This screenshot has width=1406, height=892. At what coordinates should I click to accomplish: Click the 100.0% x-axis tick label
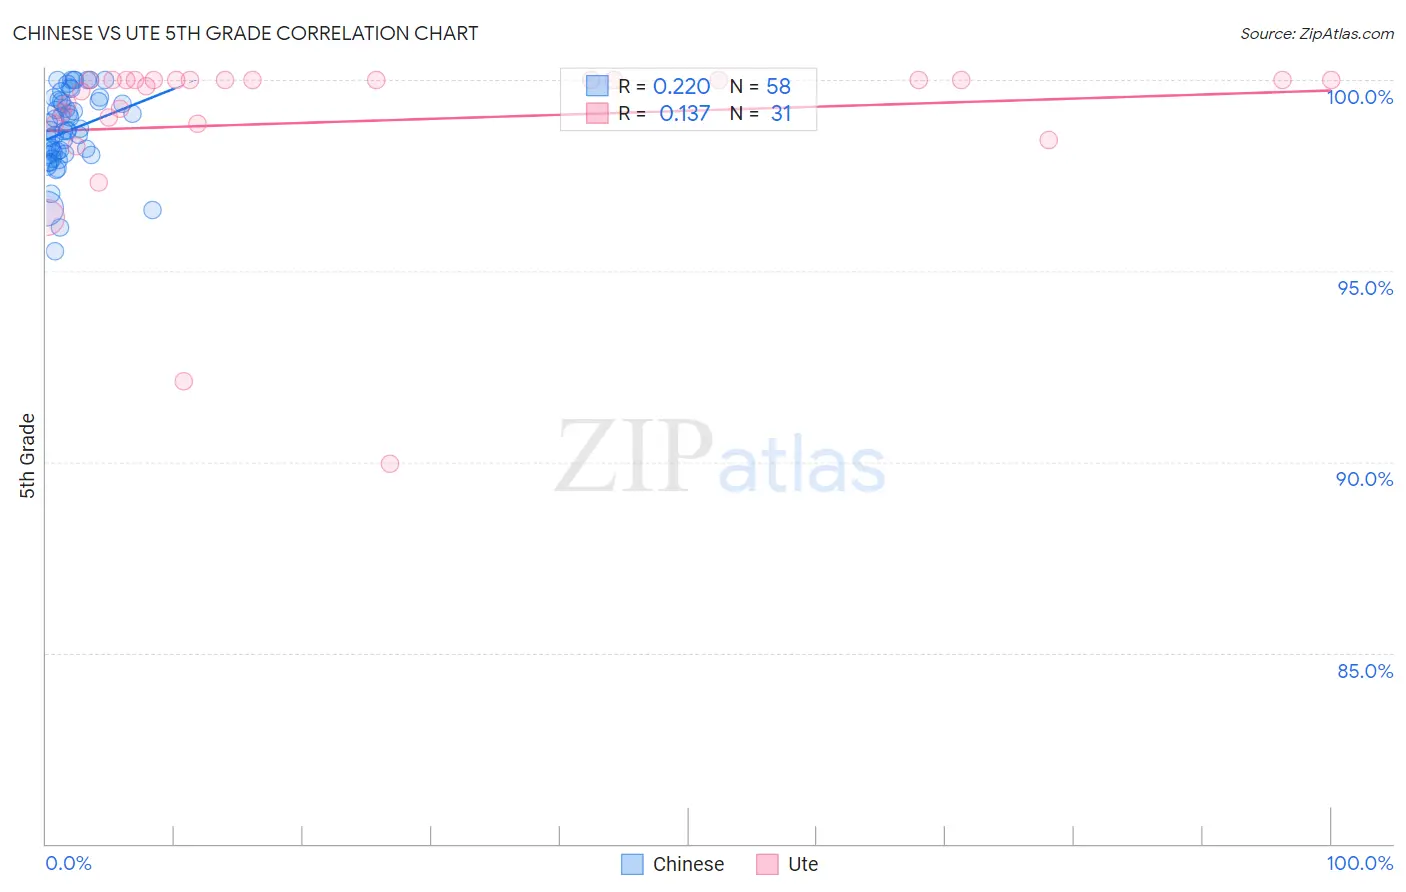[1359, 863]
